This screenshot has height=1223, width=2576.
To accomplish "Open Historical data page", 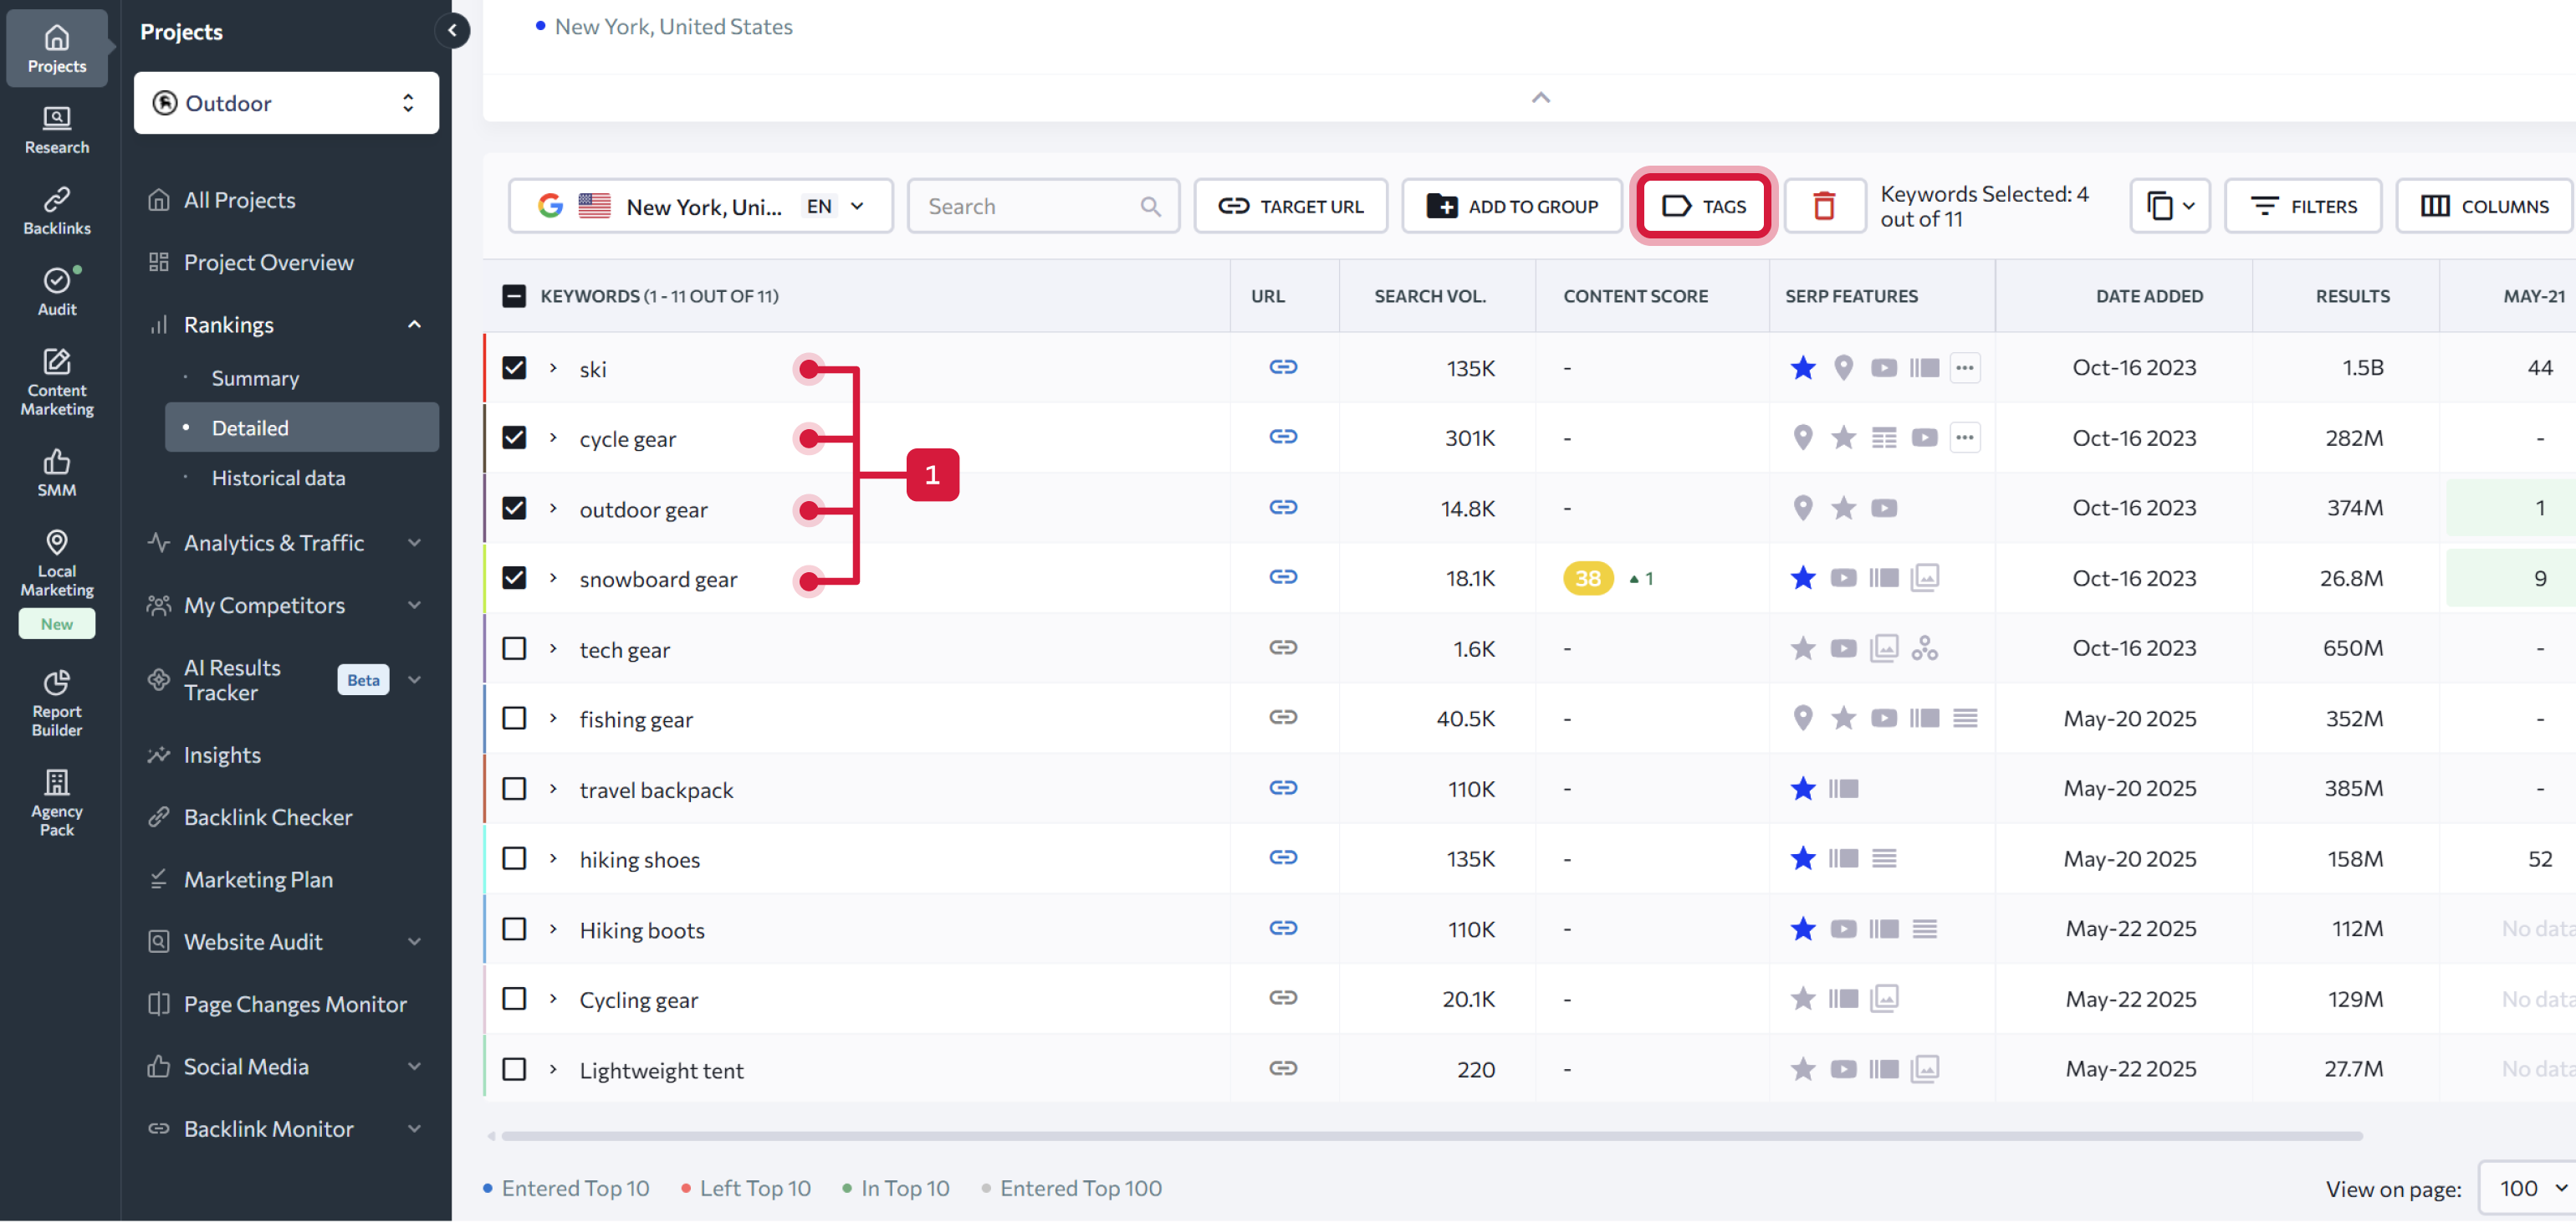I will click(x=278, y=478).
